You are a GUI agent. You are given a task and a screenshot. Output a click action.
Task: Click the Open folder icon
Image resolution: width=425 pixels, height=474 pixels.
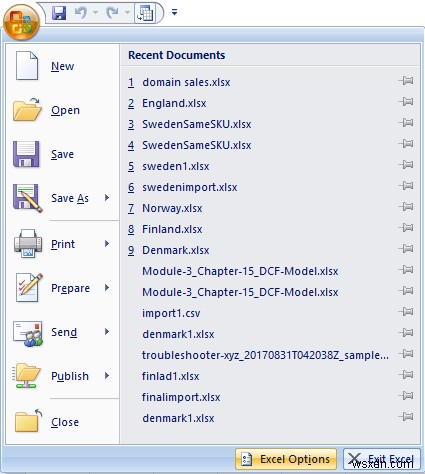pyautogui.click(x=27, y=109)
